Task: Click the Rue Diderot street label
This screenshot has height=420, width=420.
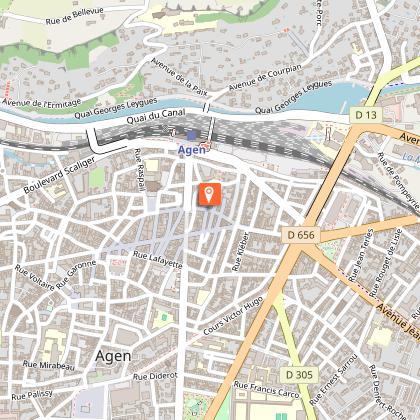Action: coord(155,376)
